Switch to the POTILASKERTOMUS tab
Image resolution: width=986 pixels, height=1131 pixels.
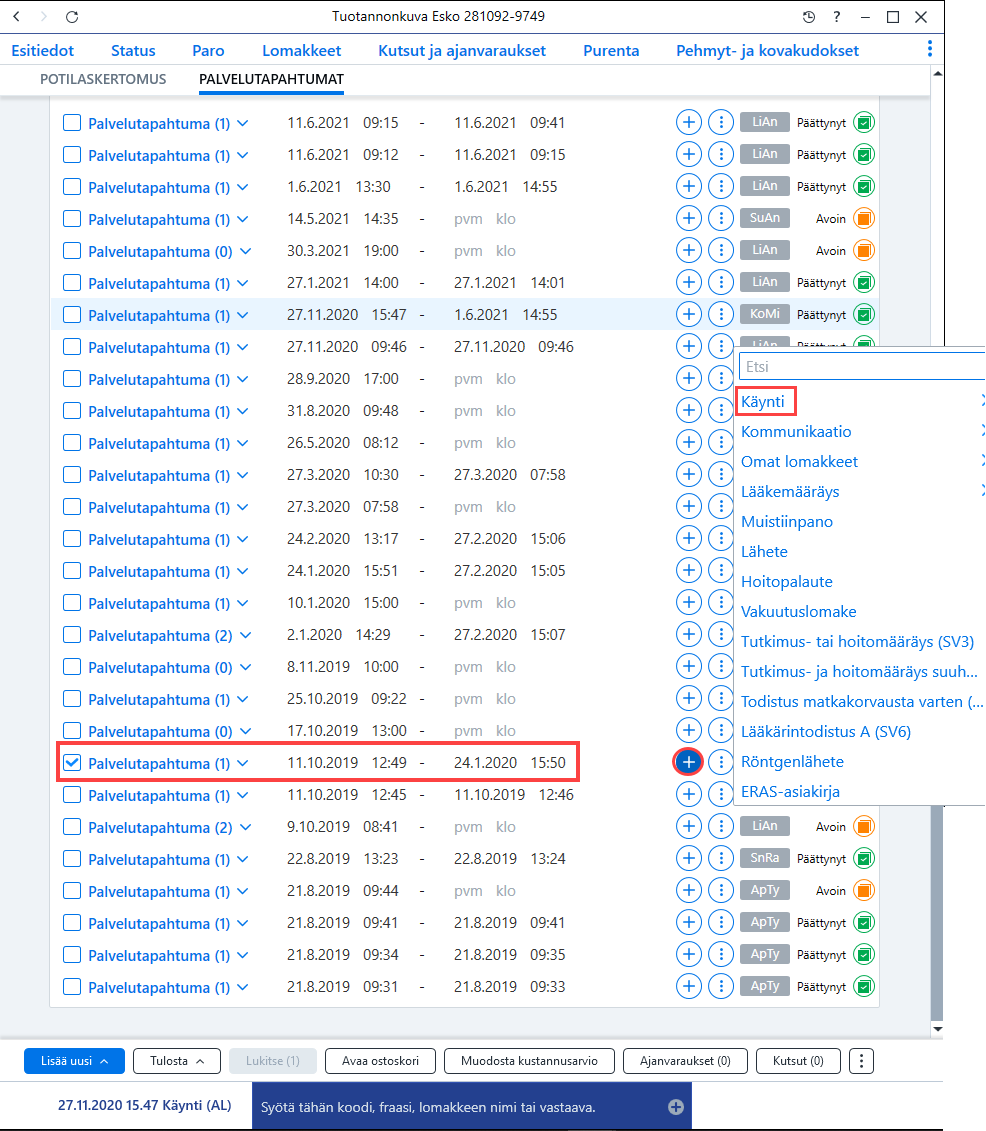coord(103,79)
